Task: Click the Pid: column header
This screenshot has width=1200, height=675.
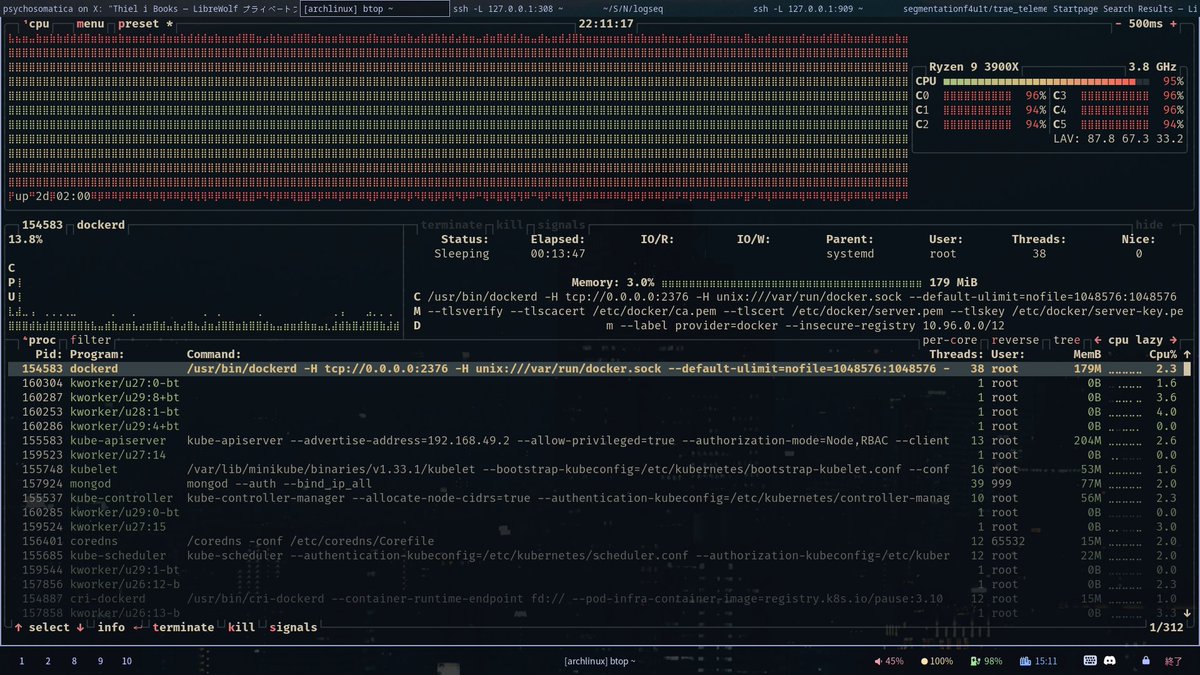Action: click(x=47, y=354)
